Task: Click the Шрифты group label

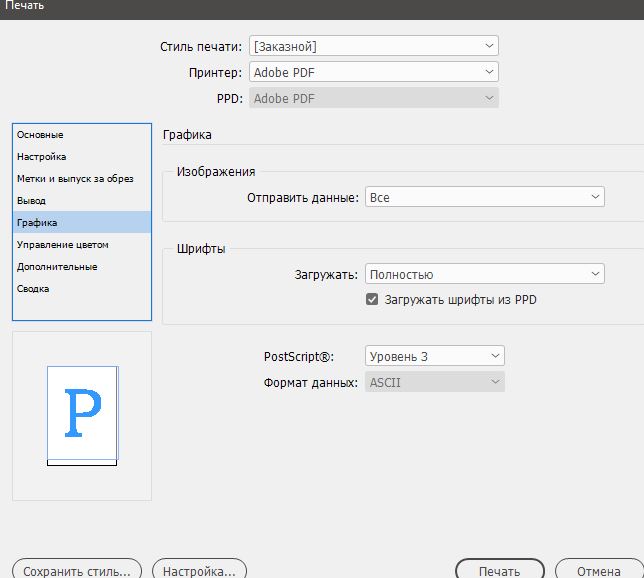Action: pyautogui.click(x=201, y=249)
